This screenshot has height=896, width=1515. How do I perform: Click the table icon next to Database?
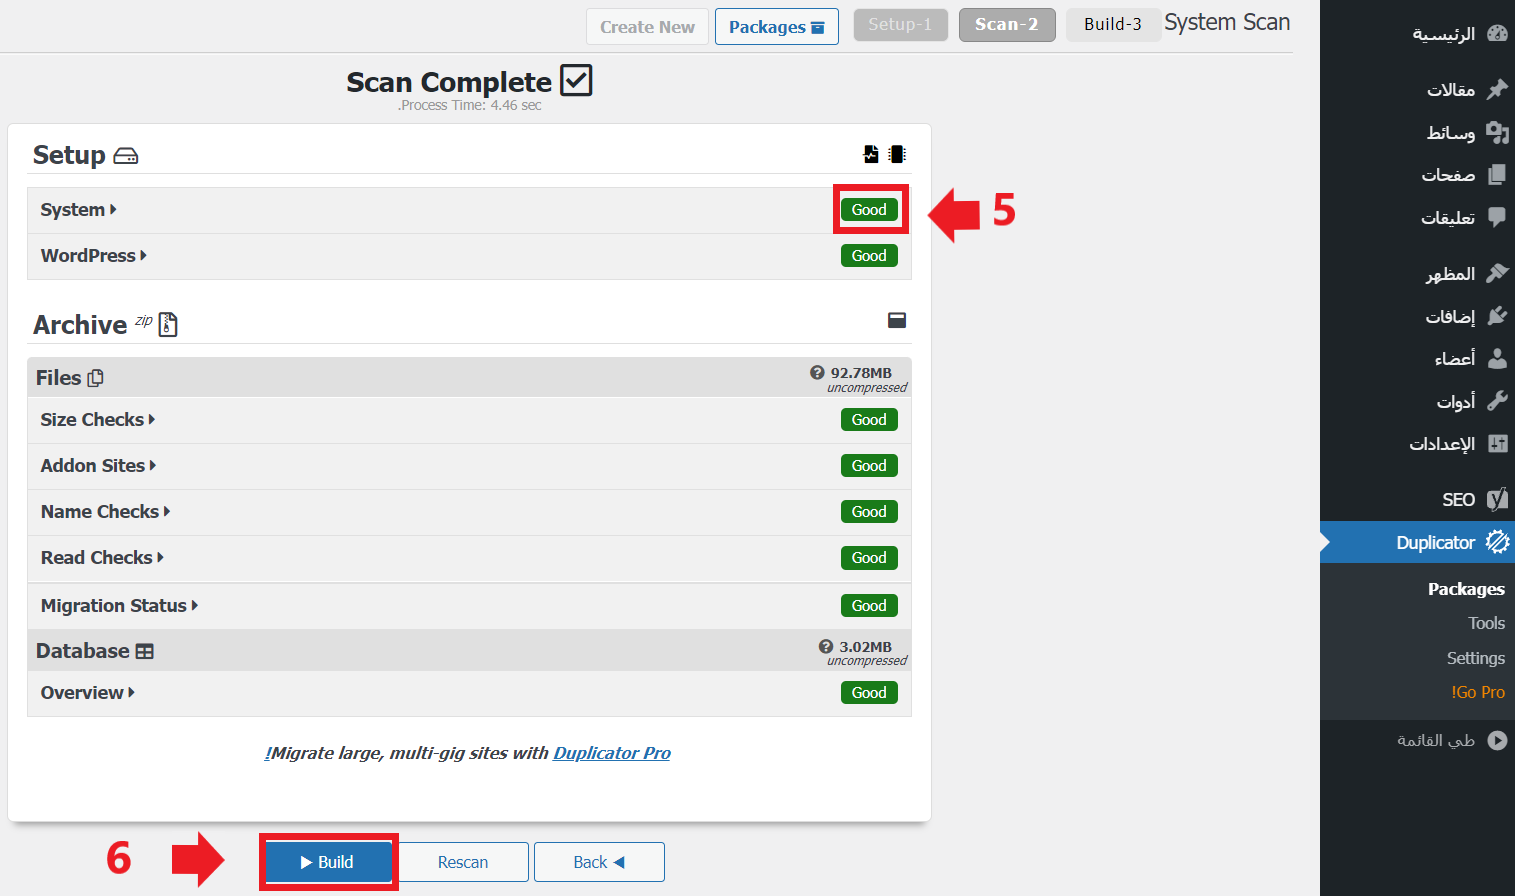tap(145, 652)
